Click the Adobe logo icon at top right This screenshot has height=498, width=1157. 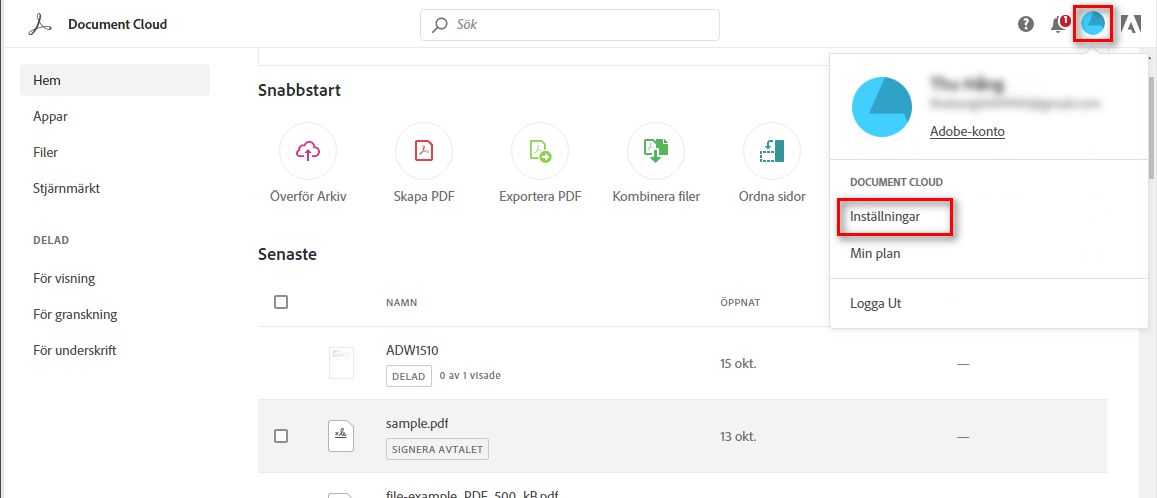click(x=1130, y=24)
